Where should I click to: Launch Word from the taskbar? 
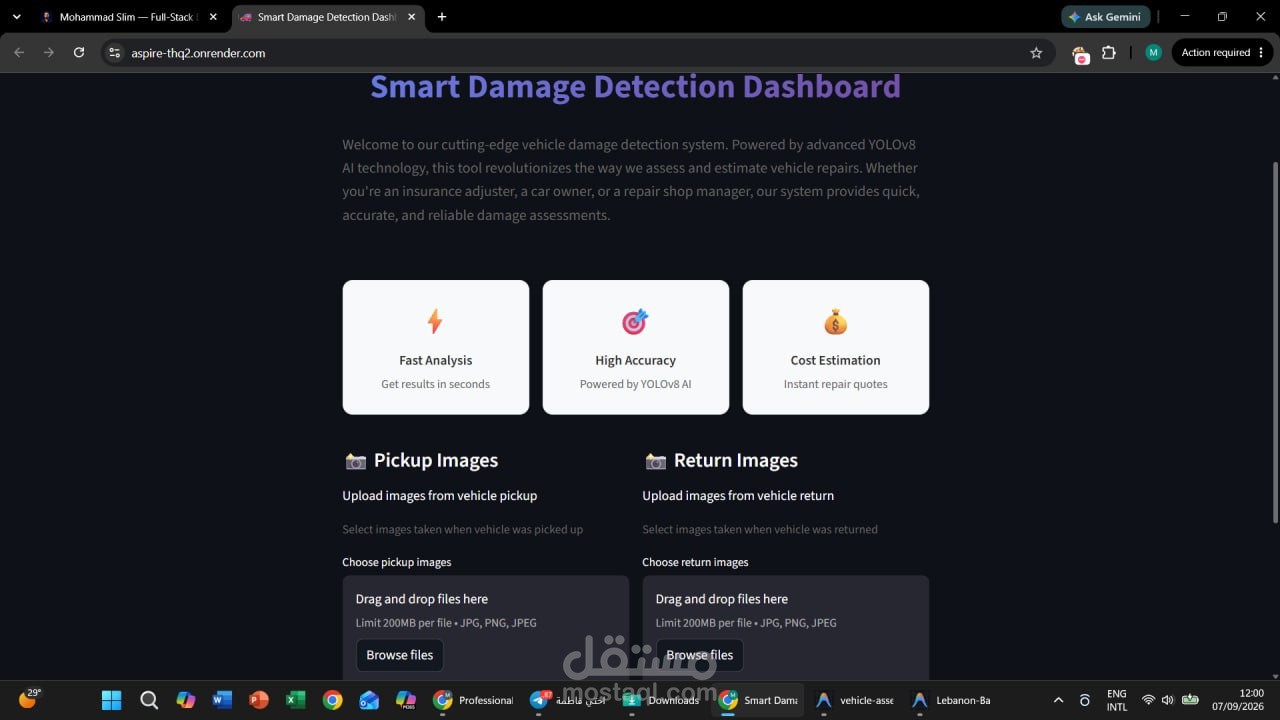tap(222, 700)
